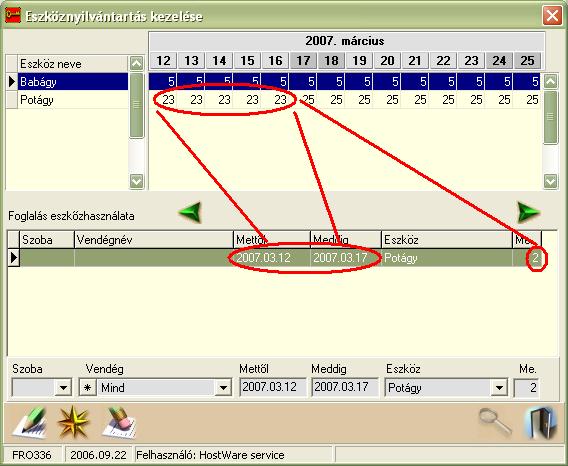
Task: Click day 23 header in calendar
Action: (x=472, y=61)
